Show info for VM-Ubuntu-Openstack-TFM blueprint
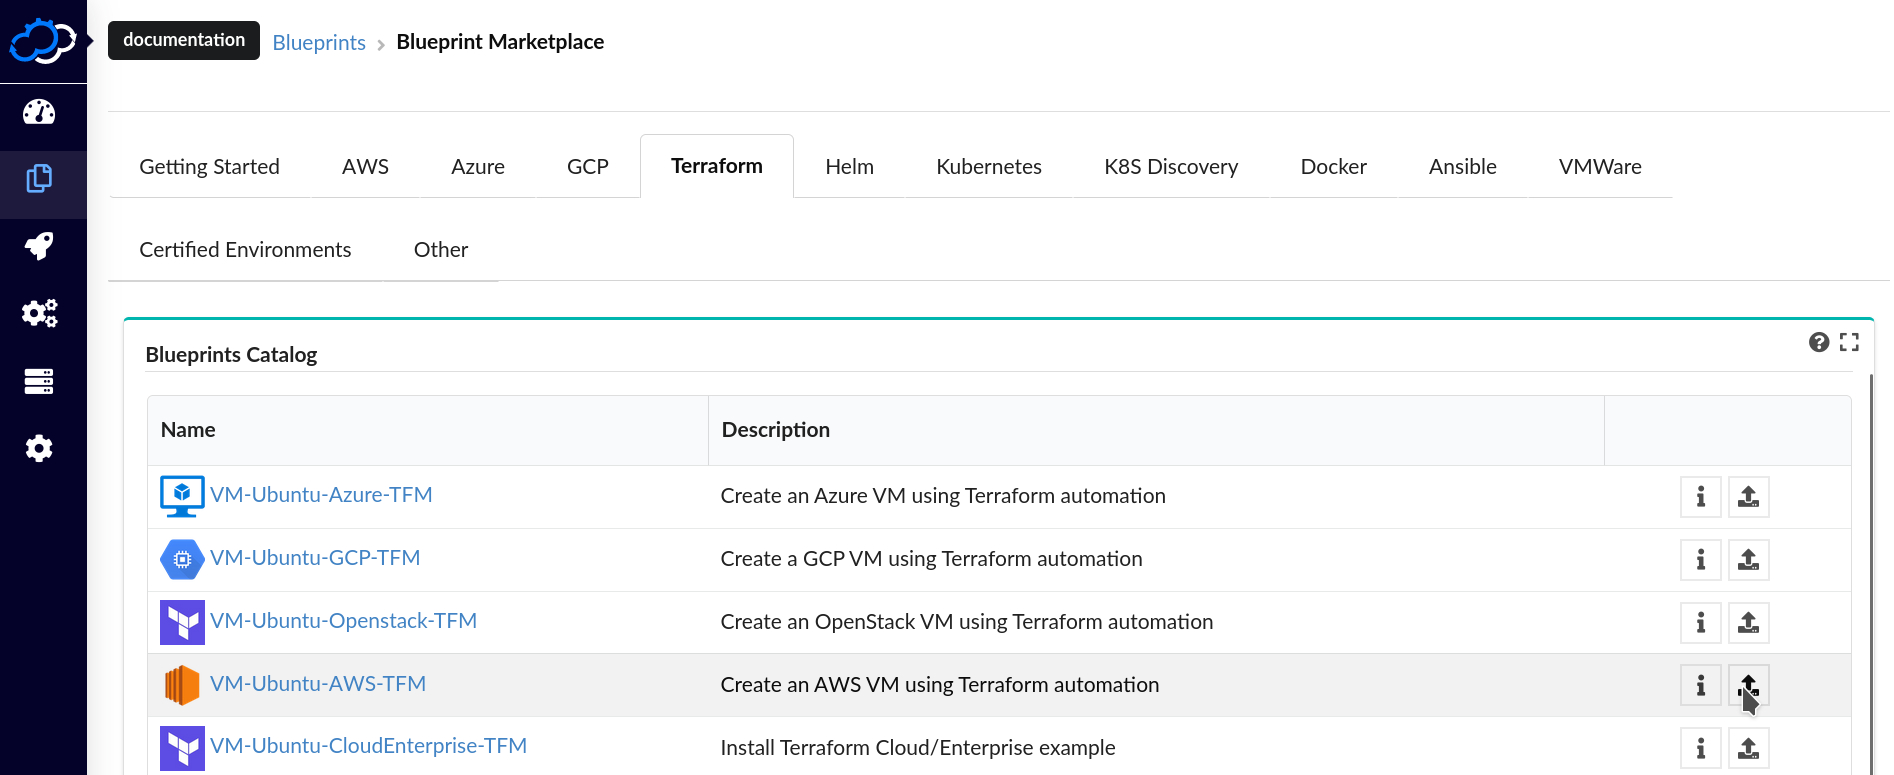Screen dimensions: 1894x775 (x=1700, y=623)
